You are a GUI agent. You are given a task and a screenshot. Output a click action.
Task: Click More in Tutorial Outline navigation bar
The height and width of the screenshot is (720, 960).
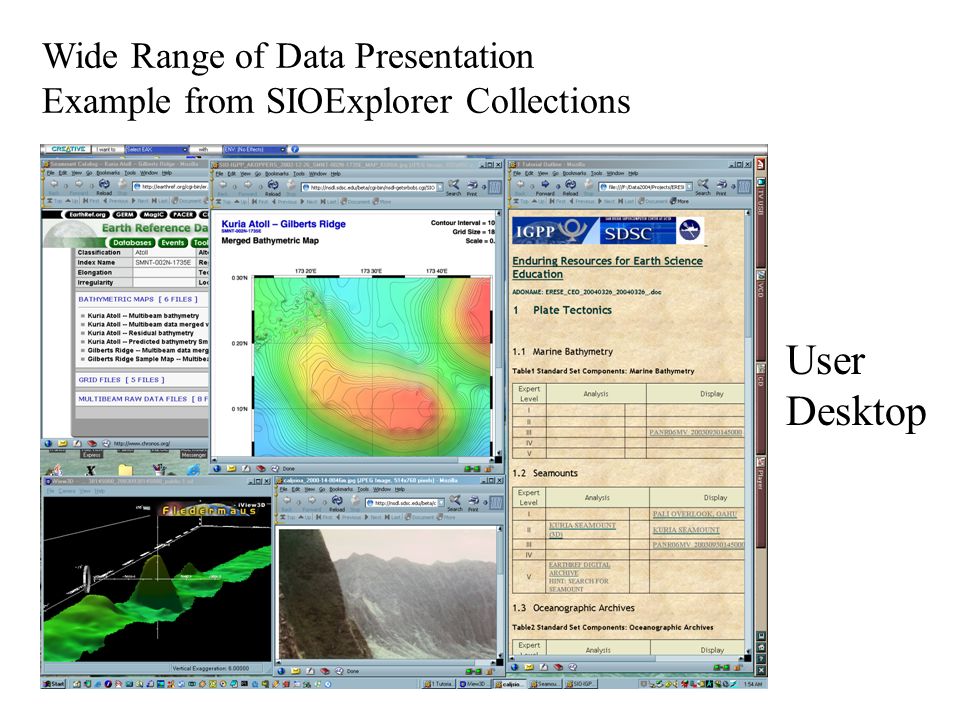click(x=679, y=200)
